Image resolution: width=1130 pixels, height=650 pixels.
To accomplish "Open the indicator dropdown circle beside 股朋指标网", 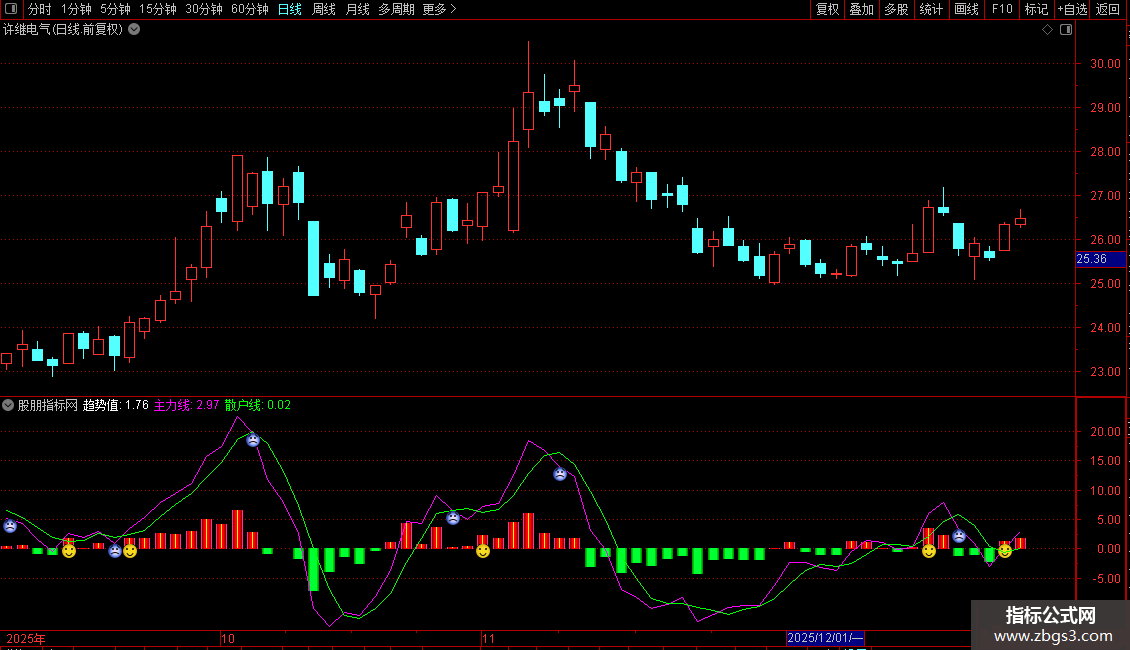I will coord(8,405).
